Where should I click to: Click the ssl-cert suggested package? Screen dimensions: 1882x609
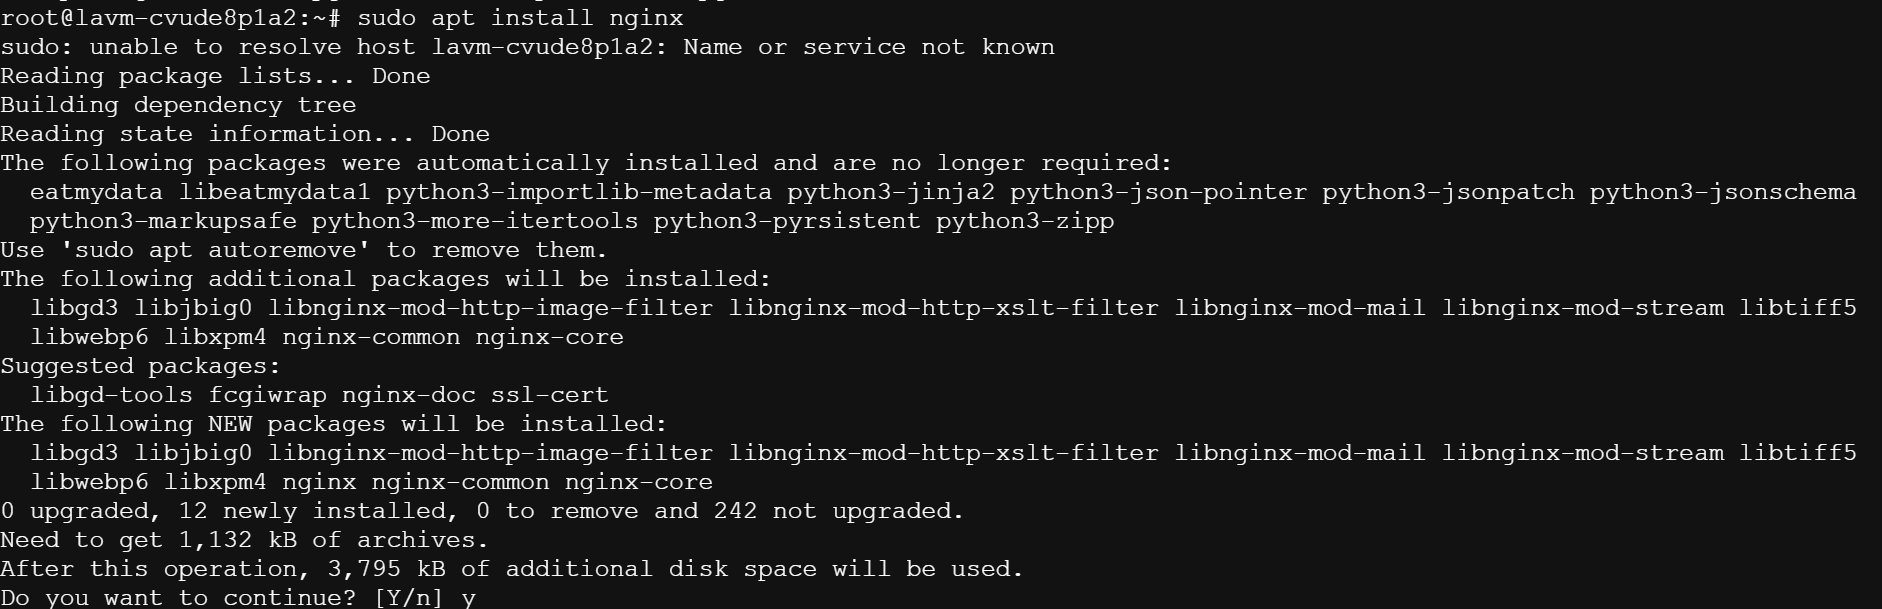coord(549,395)
